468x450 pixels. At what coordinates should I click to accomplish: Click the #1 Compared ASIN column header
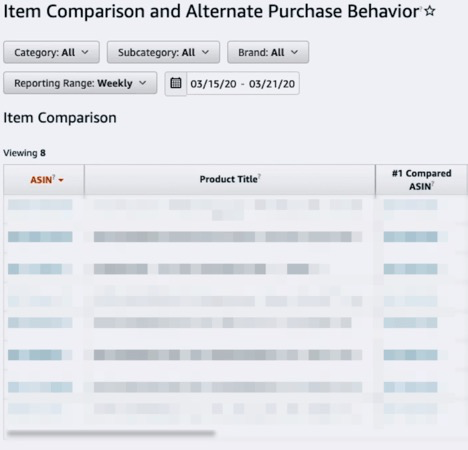(421, 180)
